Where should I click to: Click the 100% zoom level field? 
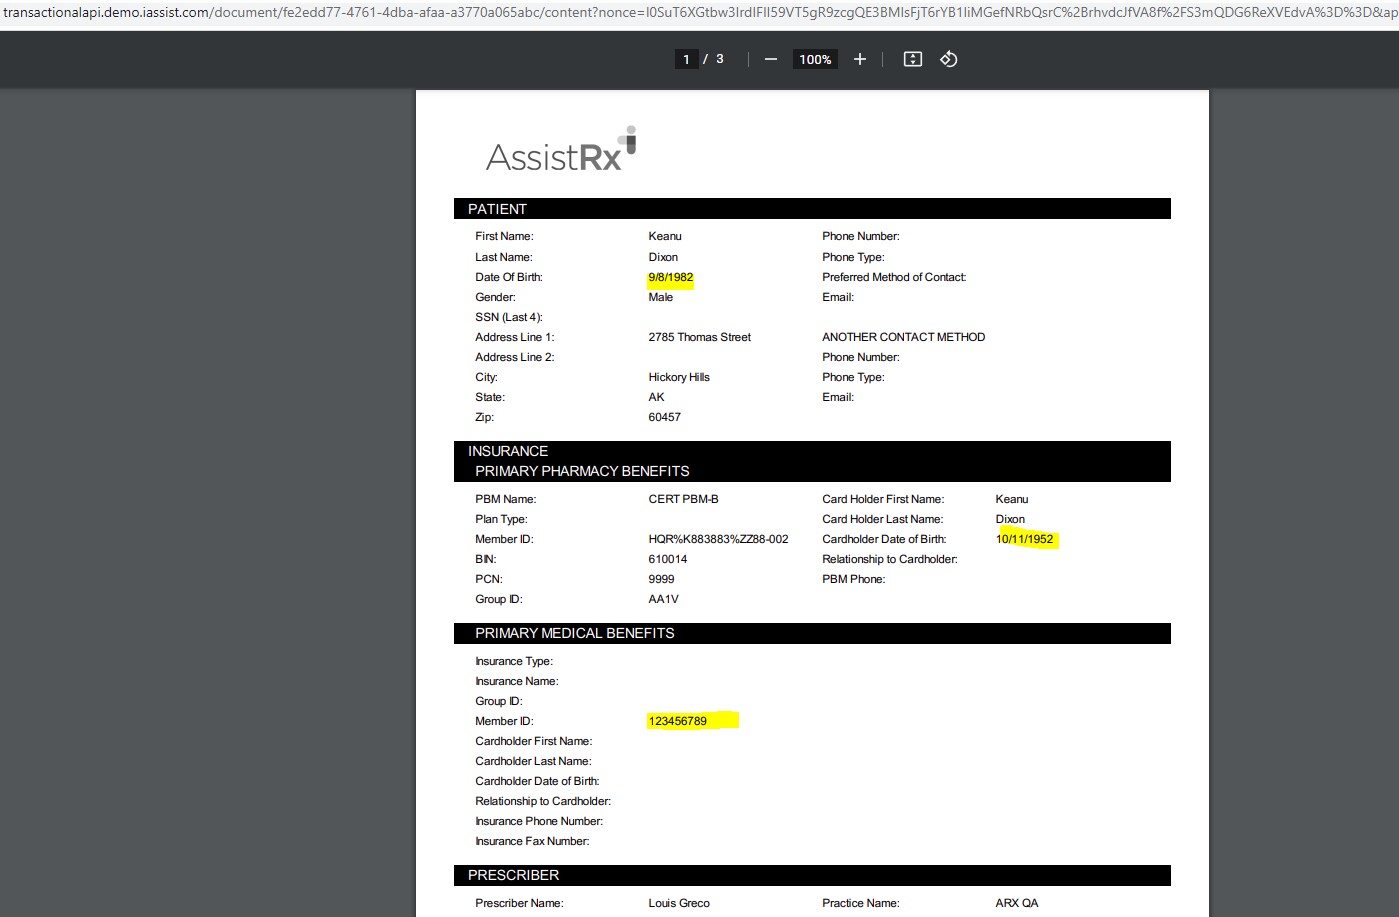pos(815,60)
